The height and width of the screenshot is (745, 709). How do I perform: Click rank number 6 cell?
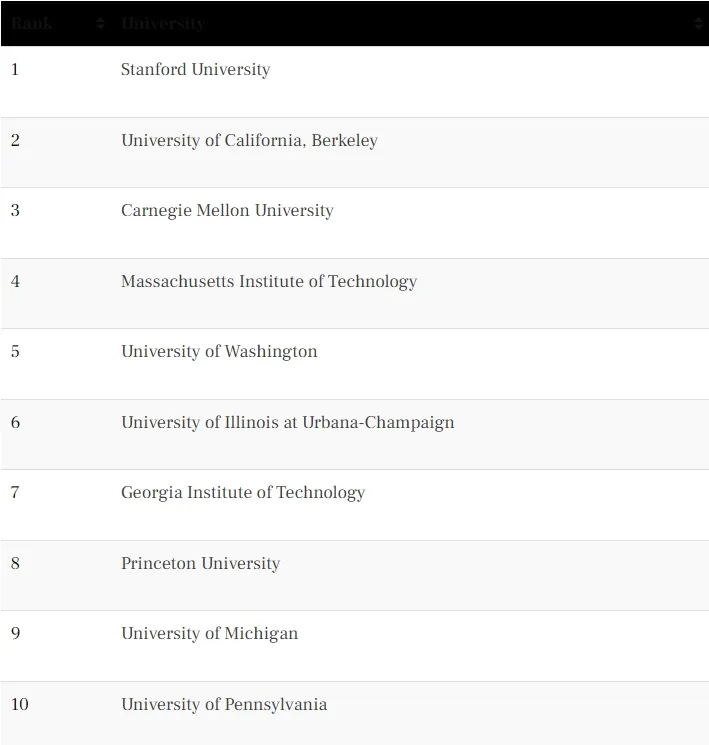tap(15, 422)
